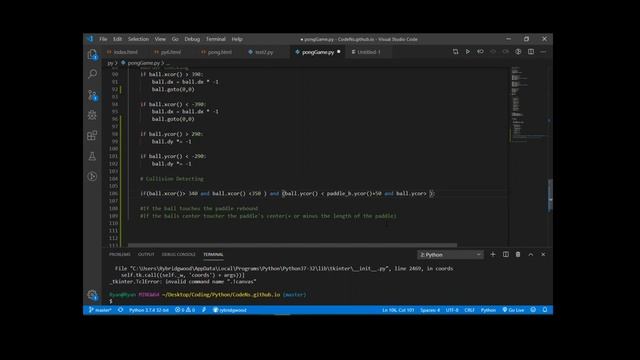Switch to Problems panel tab
This screenshot has width=640, height=360.
[120, 254]
